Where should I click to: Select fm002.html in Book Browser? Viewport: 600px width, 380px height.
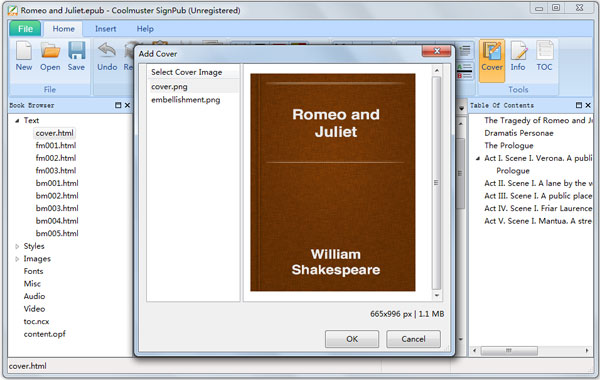pos(56,158)
